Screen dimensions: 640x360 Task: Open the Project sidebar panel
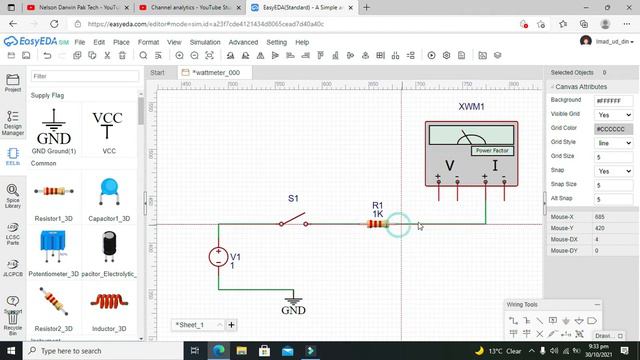coord(13,83)
